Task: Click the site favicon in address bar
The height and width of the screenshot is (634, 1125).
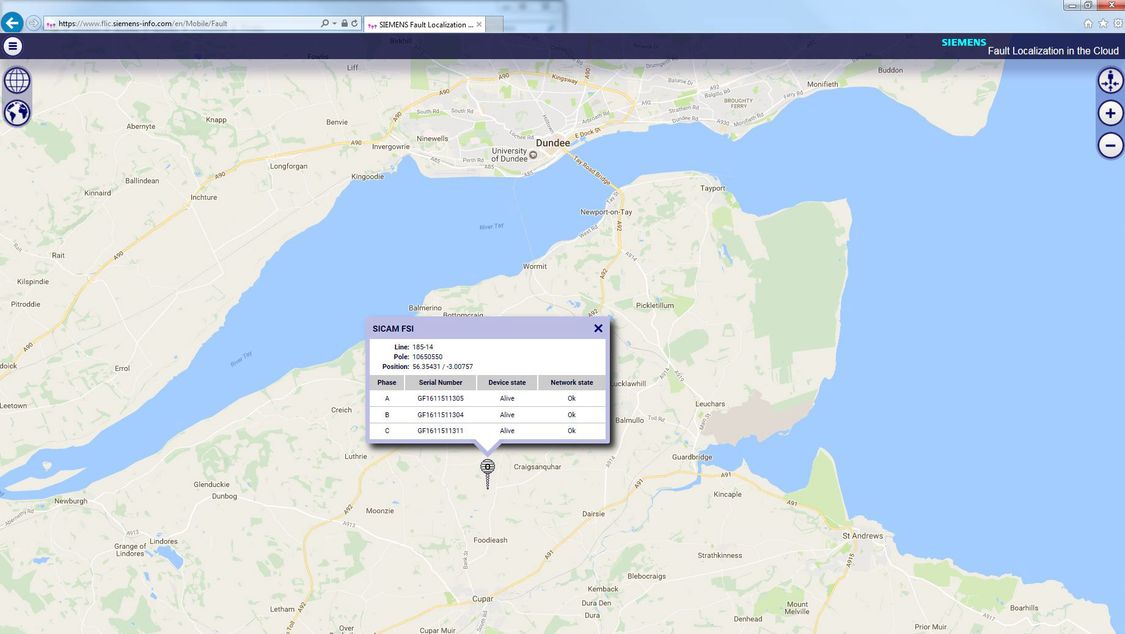Action: coord(51,24)
